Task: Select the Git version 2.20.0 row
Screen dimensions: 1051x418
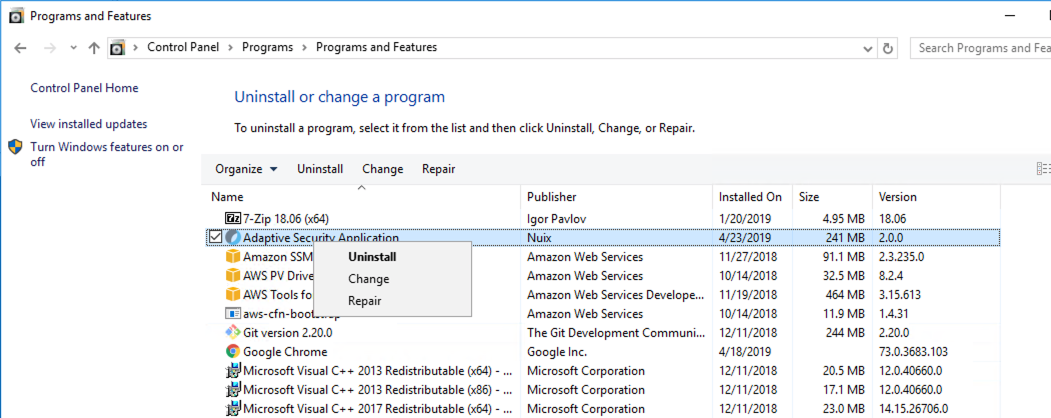Action: [x=603, y=332]
